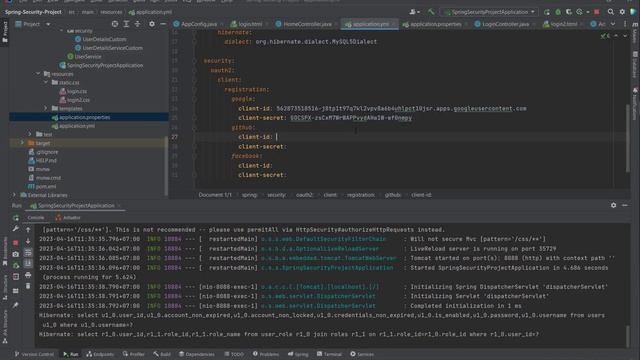Click Collapse All in Project panel

pos(137,24)
